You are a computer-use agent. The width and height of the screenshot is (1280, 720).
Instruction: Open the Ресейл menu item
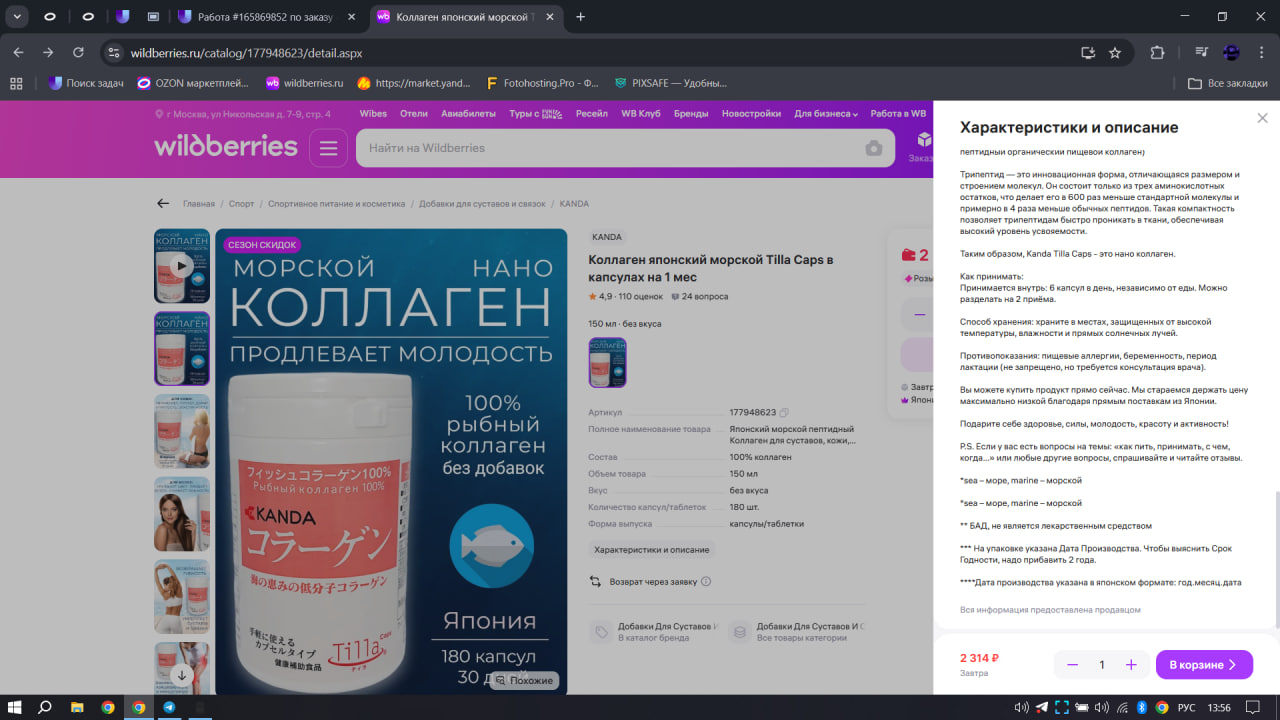tap(592, 114)
